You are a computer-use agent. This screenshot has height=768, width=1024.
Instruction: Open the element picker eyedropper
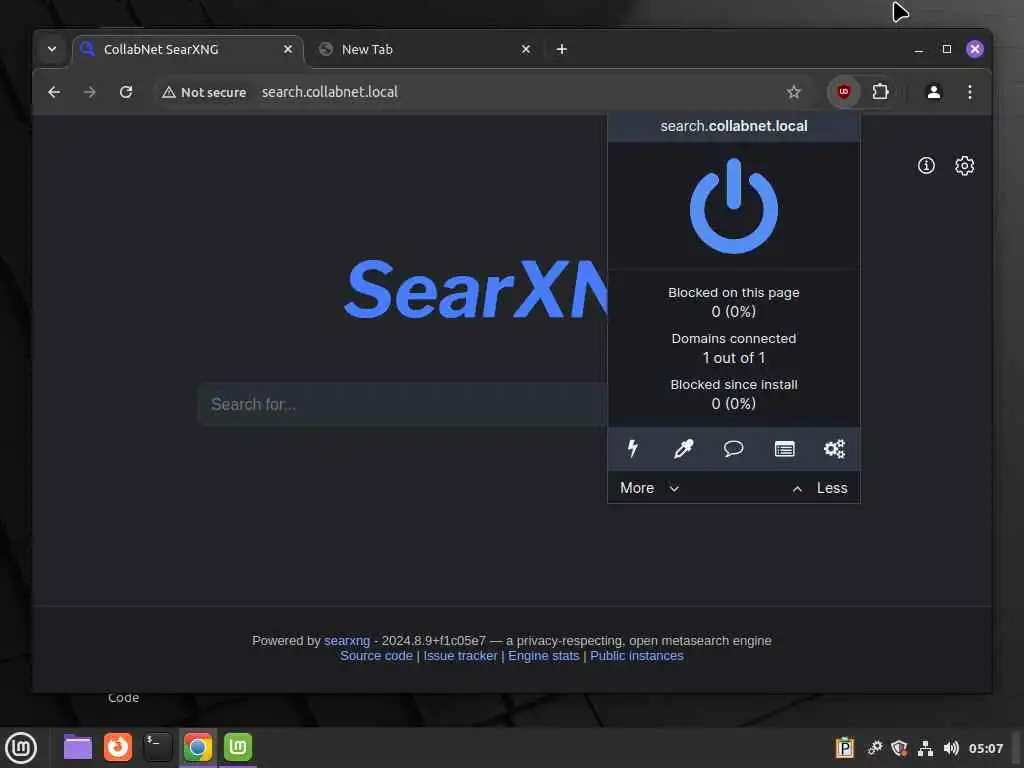tap(683, 449)
